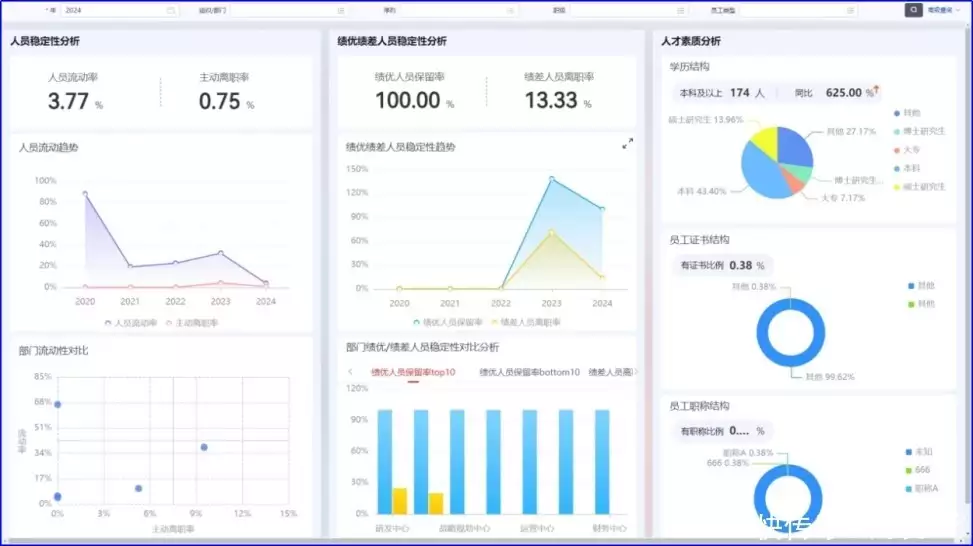Image resolution: width=973 pixels, height=546 pixels.
Task: Click the left arrow beside the 绩优人员保留率top10 tab
Action: point(351,372)
